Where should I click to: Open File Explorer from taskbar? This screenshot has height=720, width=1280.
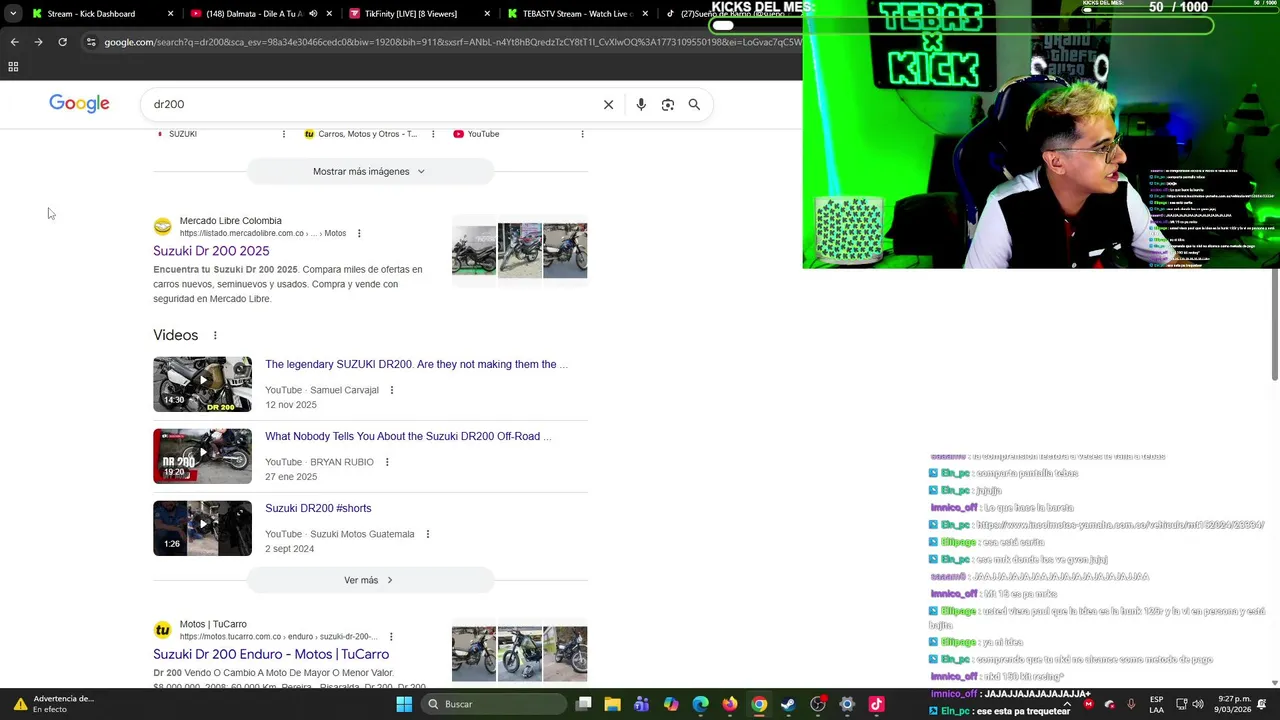(613, 704)
